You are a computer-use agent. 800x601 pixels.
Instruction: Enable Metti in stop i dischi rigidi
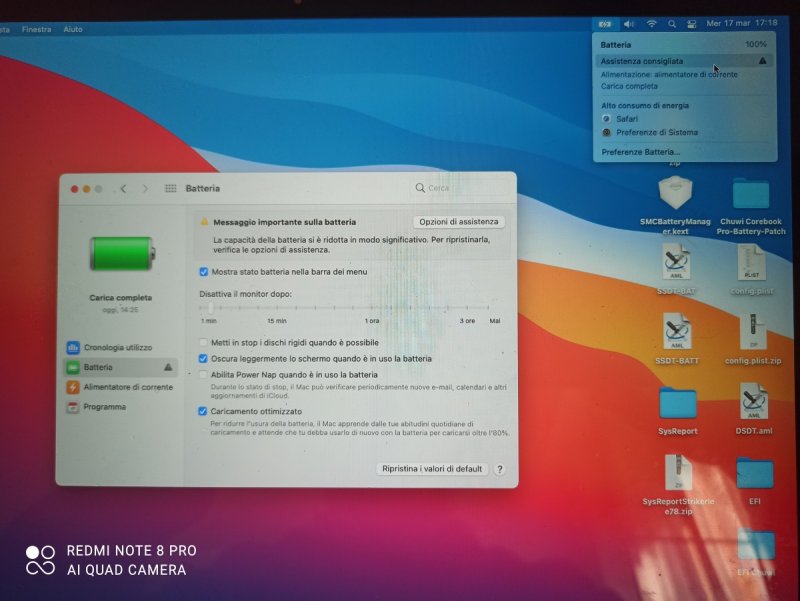[203, 342]
